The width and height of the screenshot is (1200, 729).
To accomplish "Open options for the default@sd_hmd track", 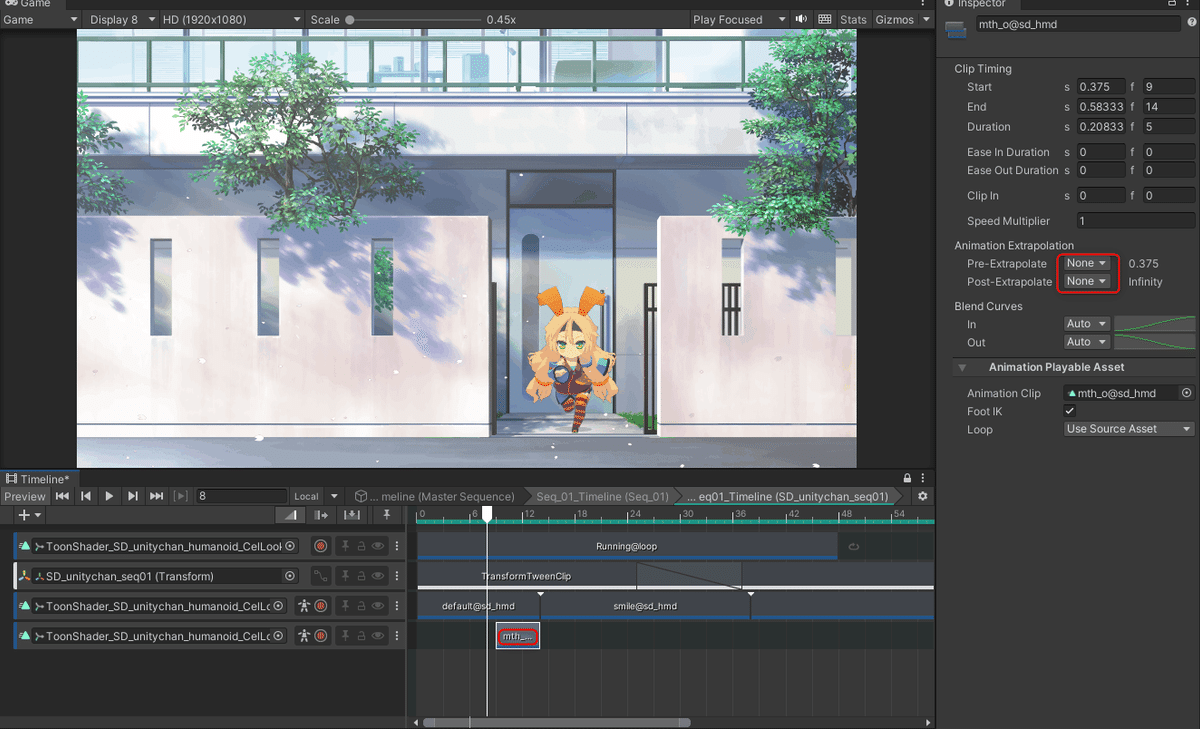I will (397, 606).
